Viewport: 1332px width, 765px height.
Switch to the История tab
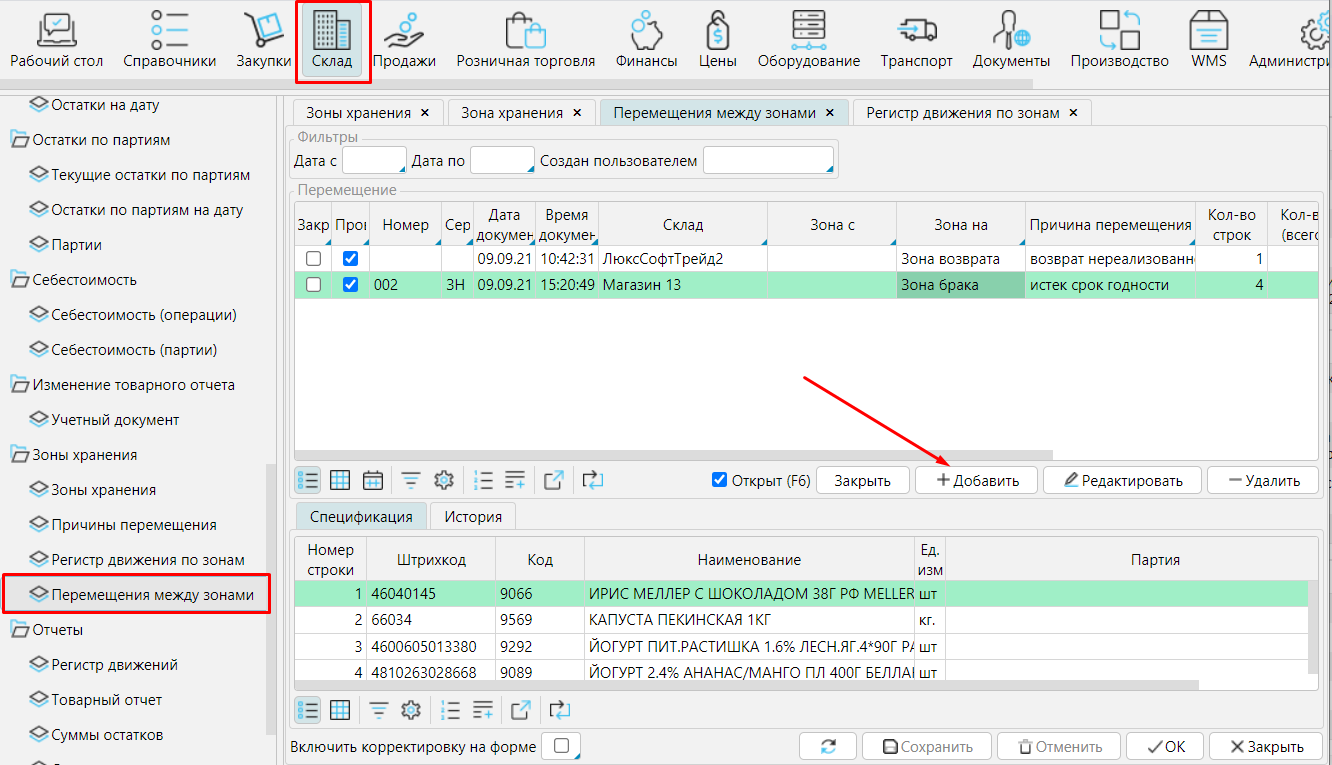472,517
